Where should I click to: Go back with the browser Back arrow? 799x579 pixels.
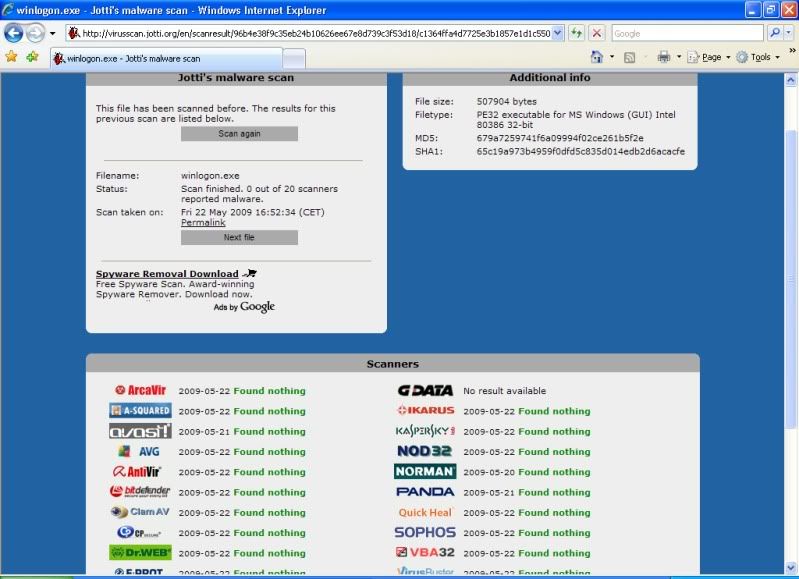click(14, 34)
